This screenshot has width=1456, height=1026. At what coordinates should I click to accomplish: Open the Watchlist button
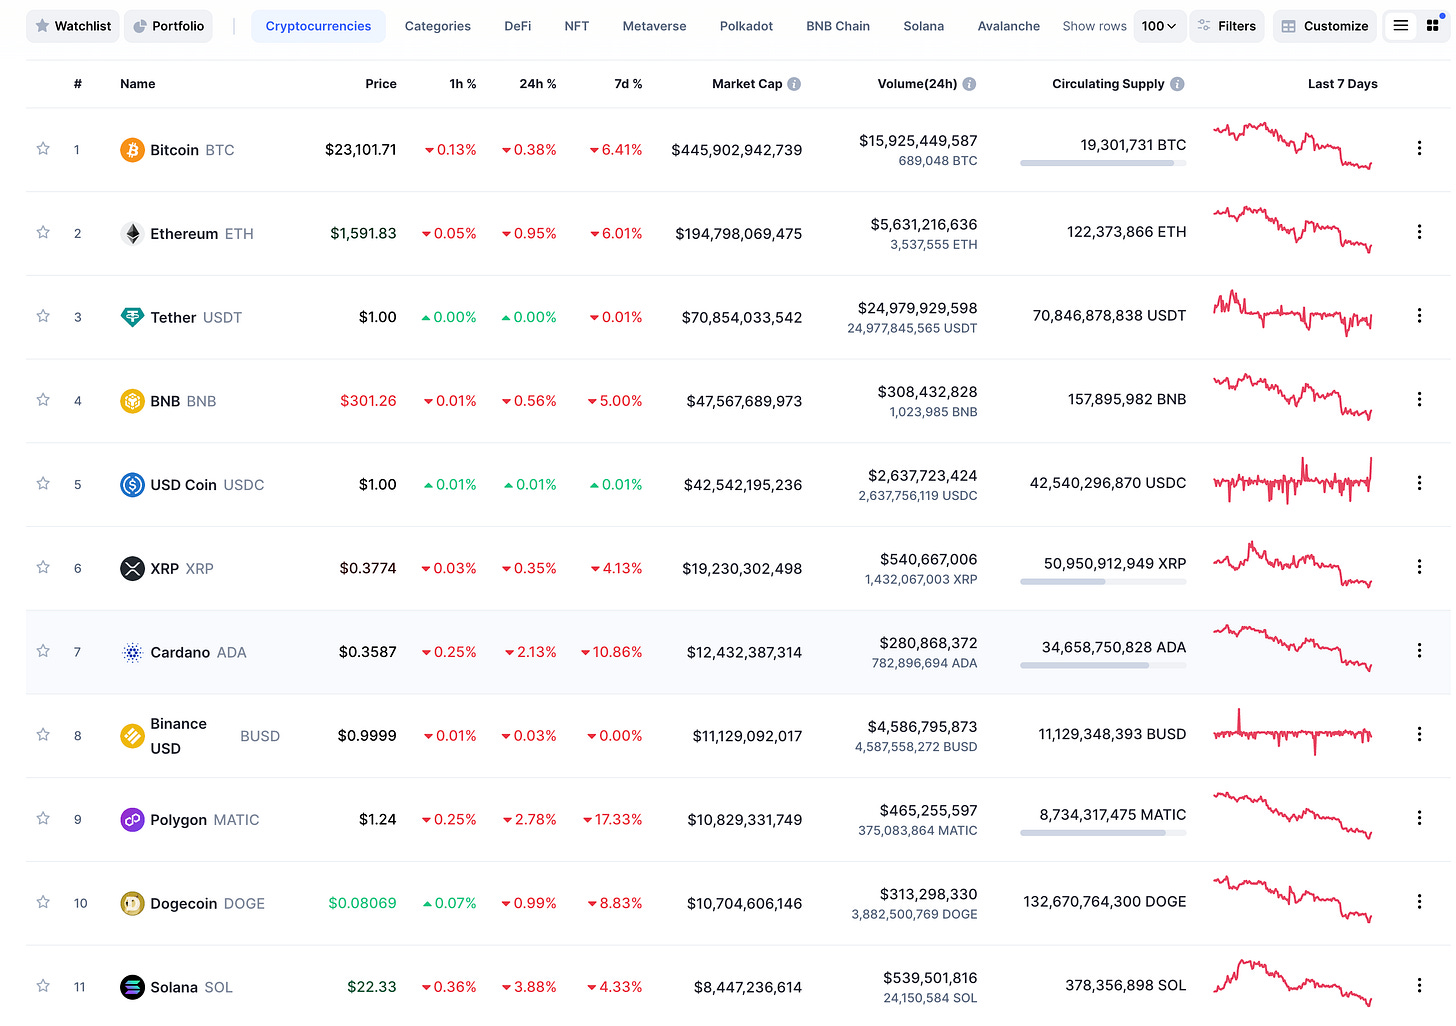[x=73, y=26]
